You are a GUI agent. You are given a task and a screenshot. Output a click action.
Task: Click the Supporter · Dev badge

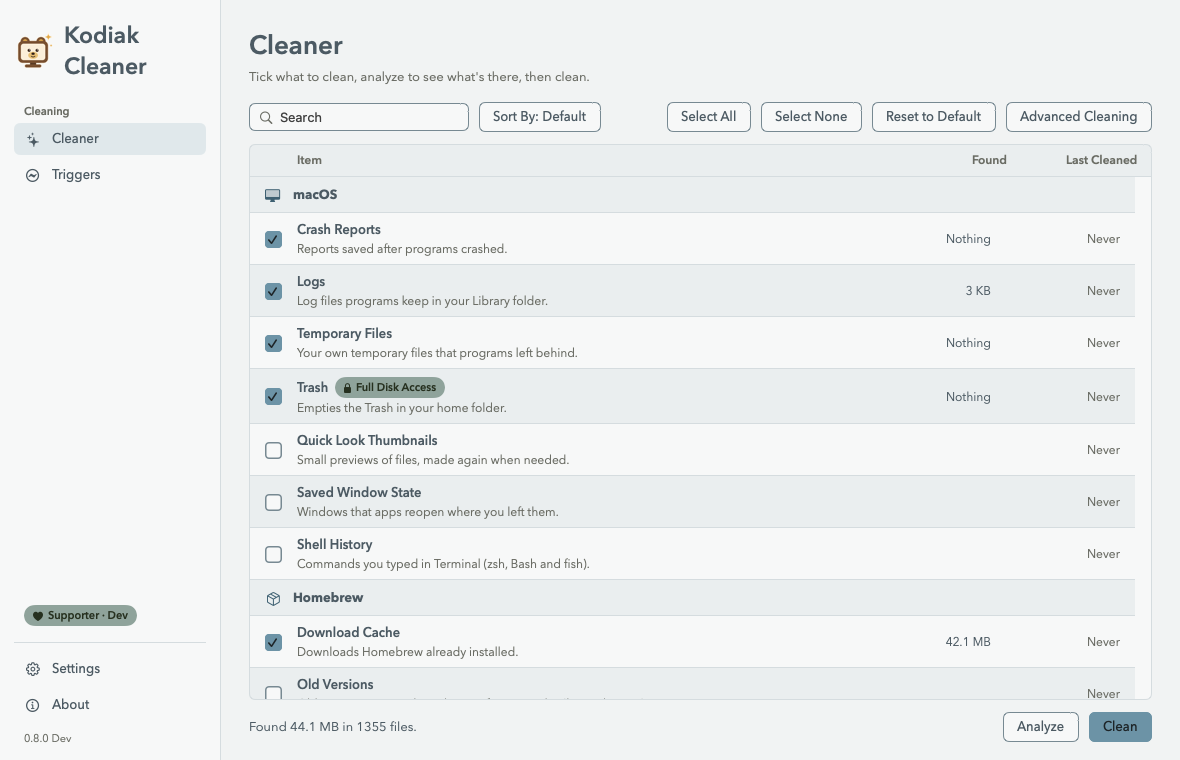(81, 616)
